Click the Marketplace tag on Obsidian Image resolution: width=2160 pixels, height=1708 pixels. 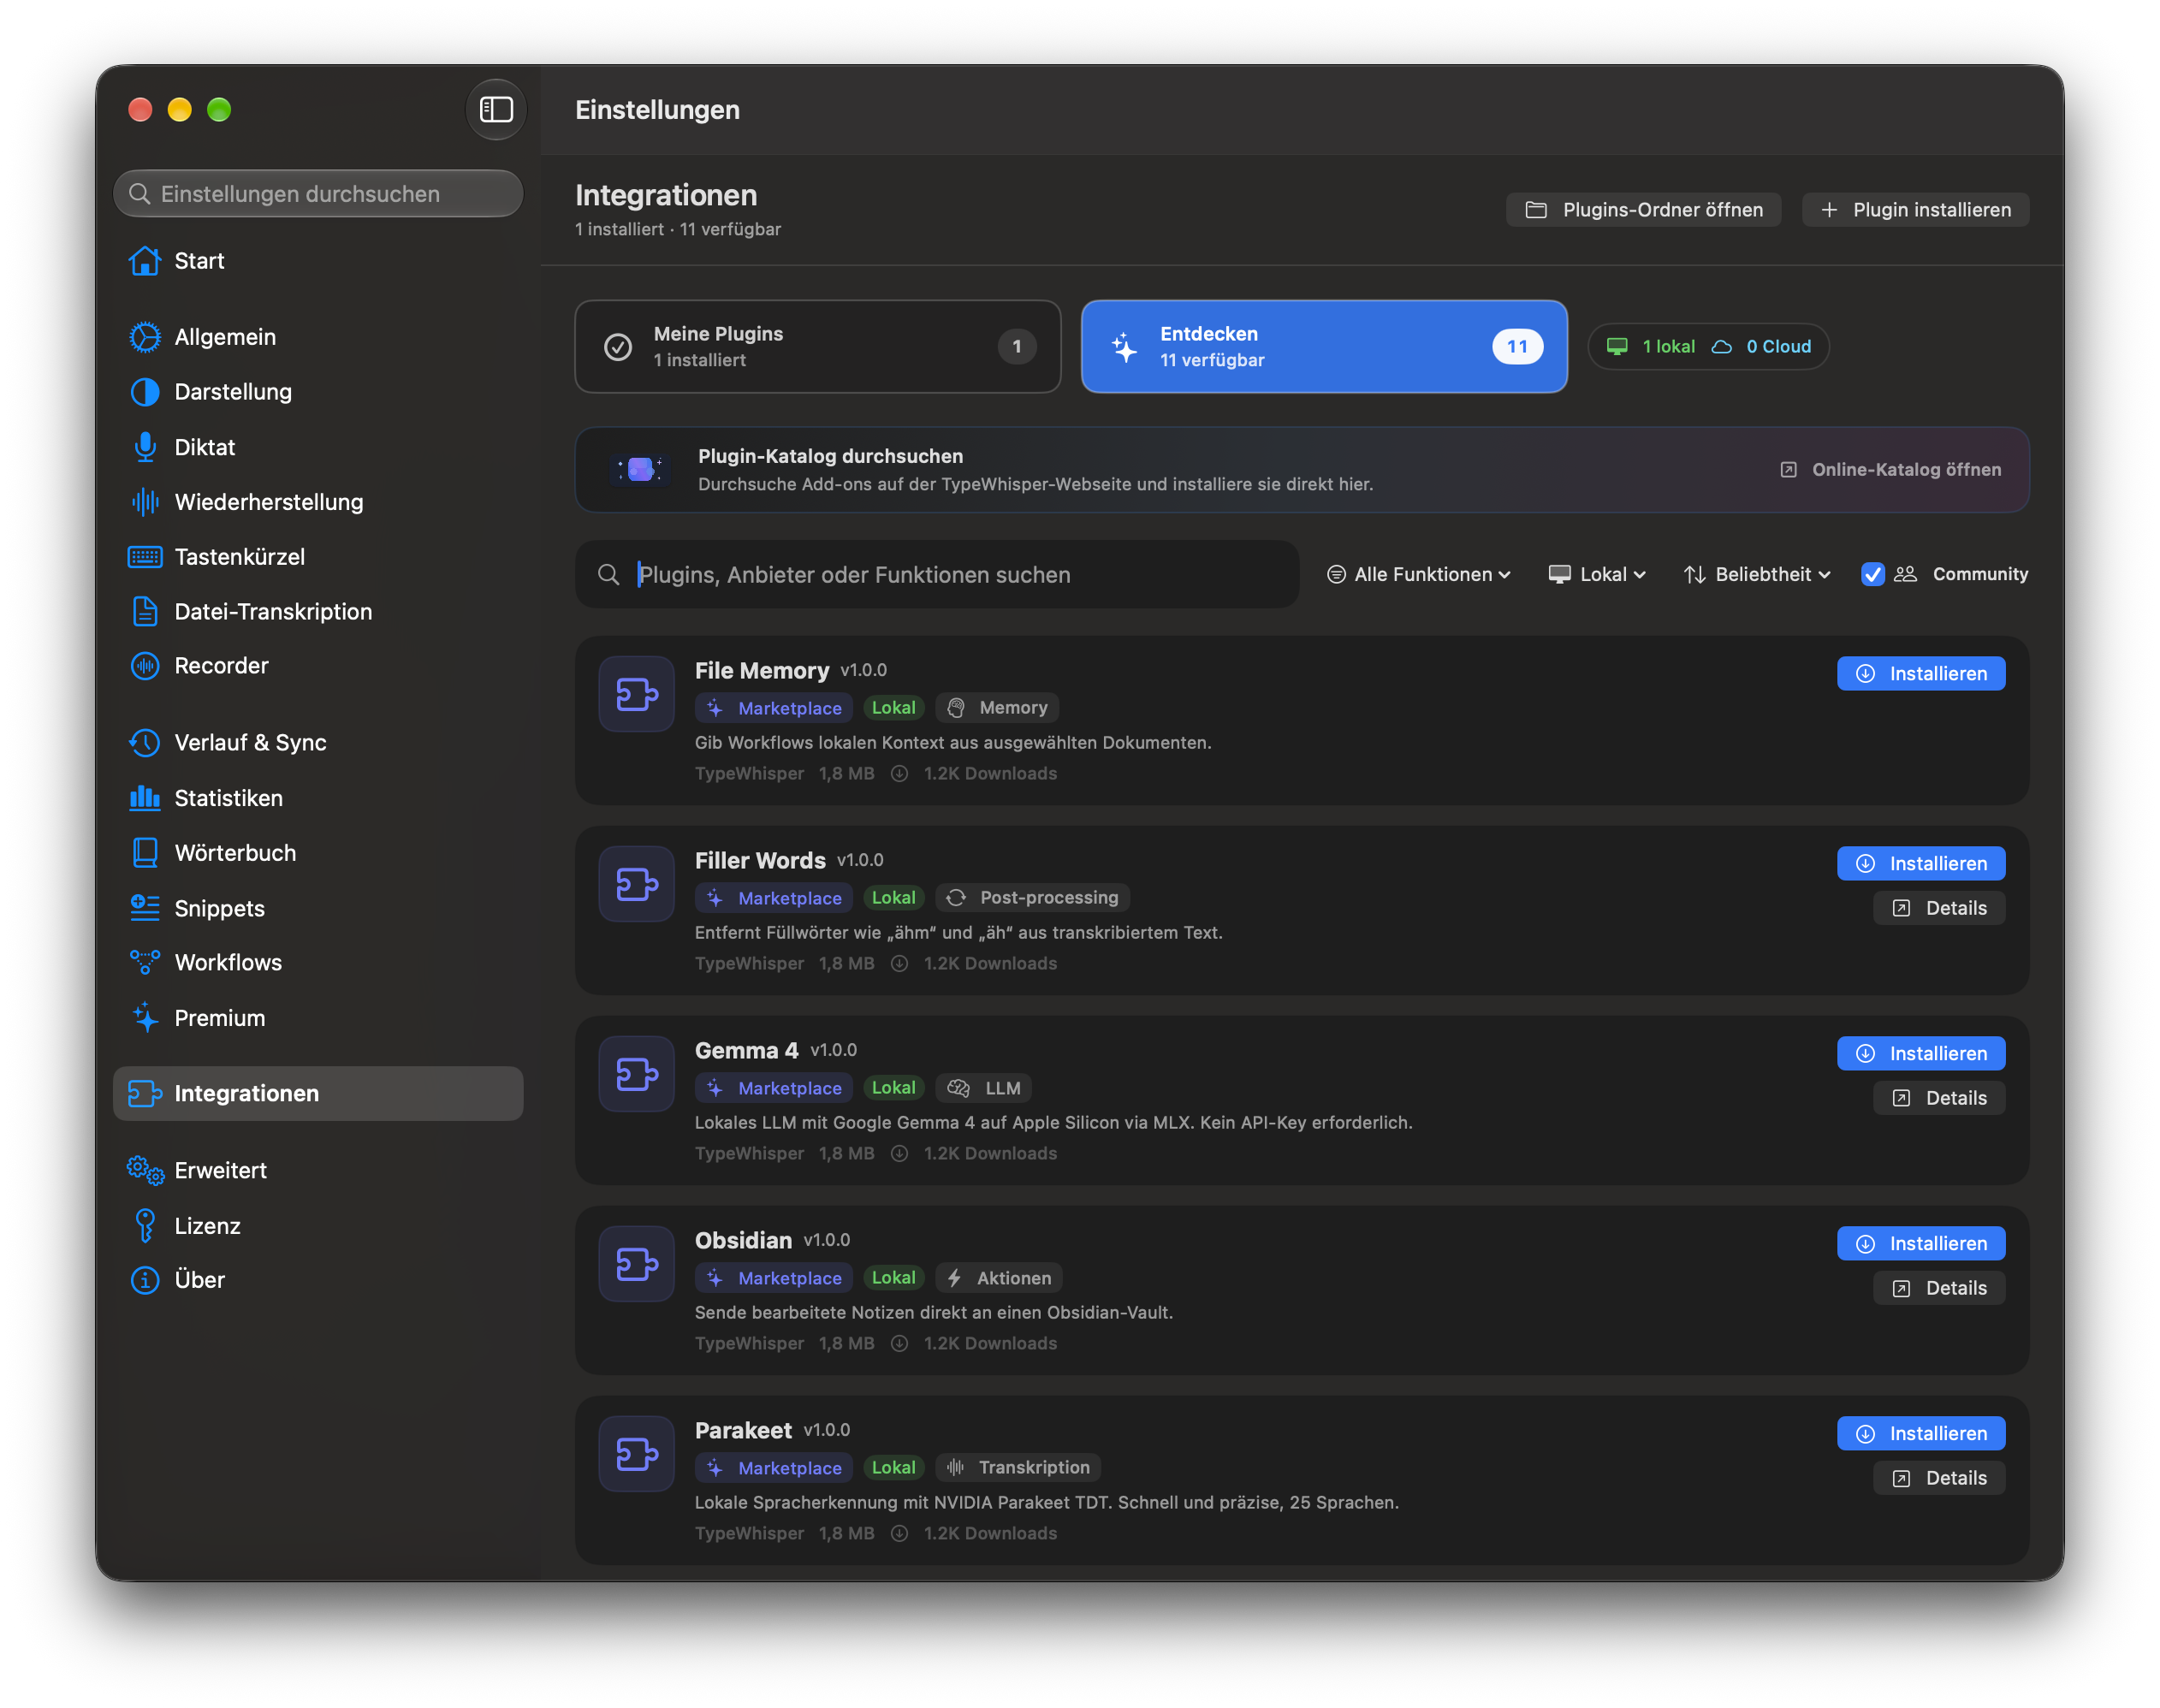point(774,1278)
